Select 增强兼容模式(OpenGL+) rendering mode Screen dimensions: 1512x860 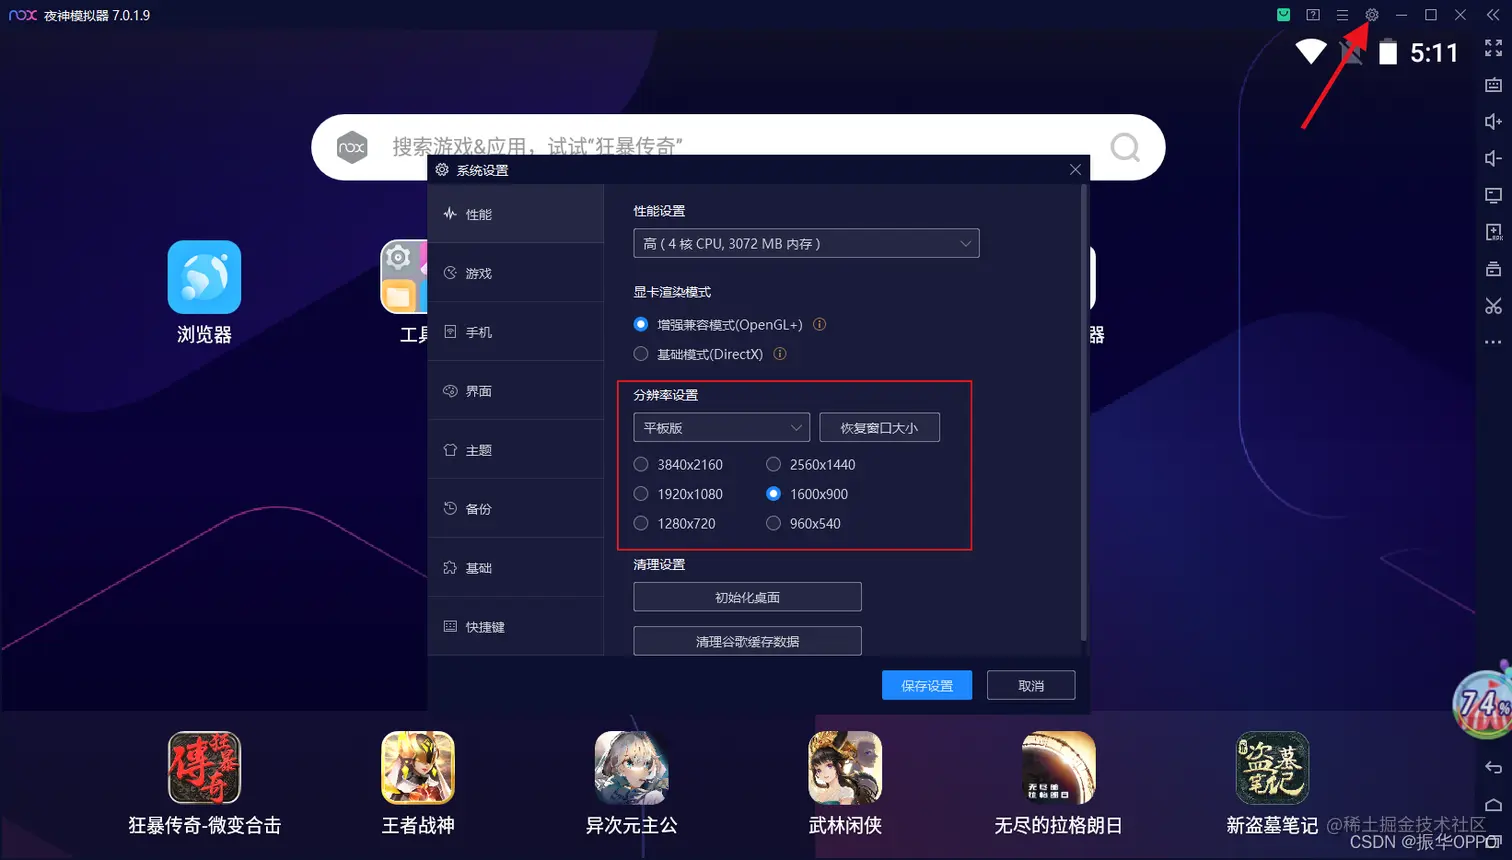click(x=641, y=324)
